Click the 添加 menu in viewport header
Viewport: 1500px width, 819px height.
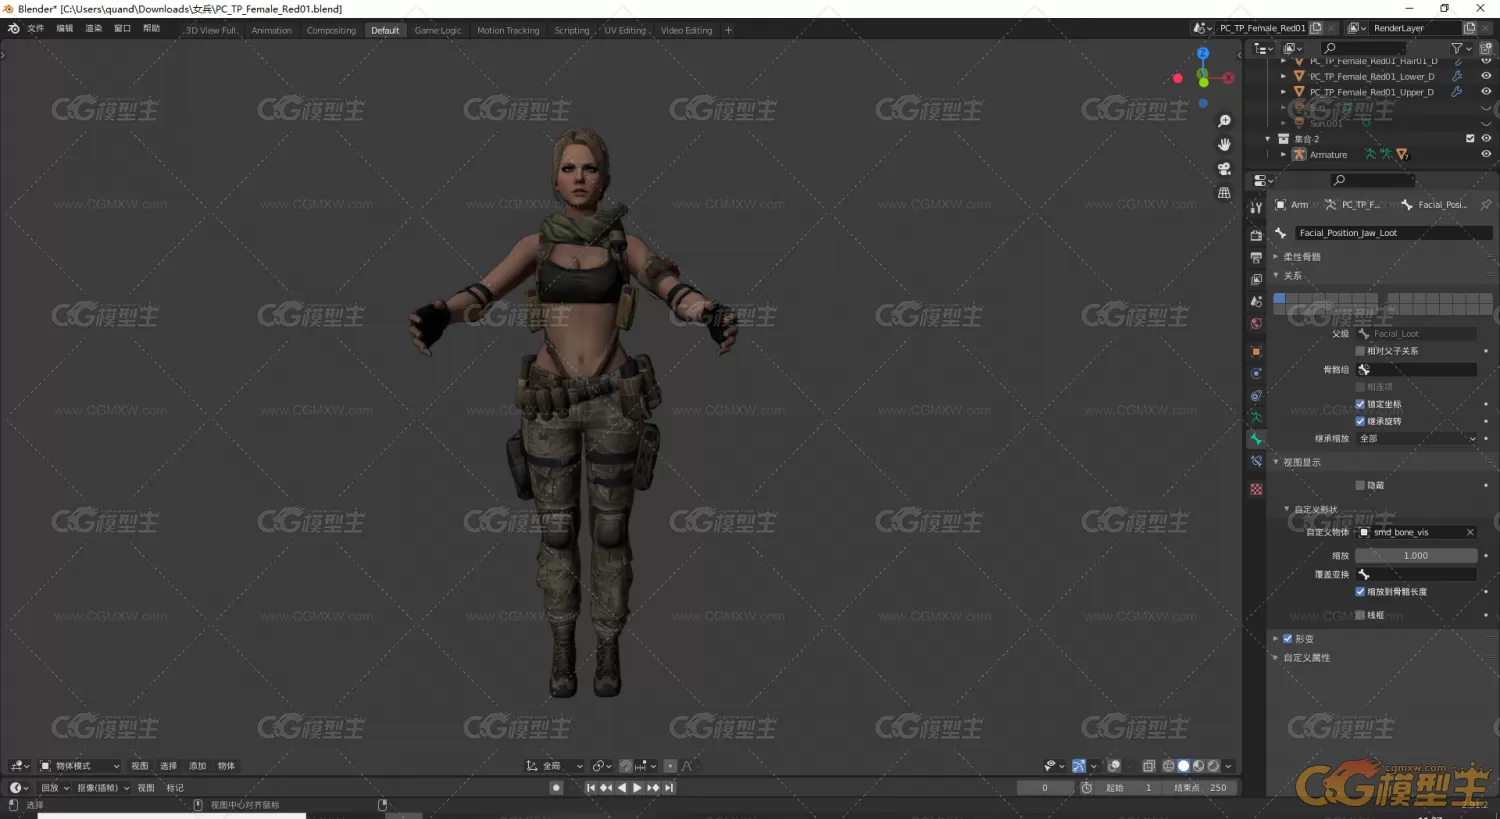click(198, 766)
